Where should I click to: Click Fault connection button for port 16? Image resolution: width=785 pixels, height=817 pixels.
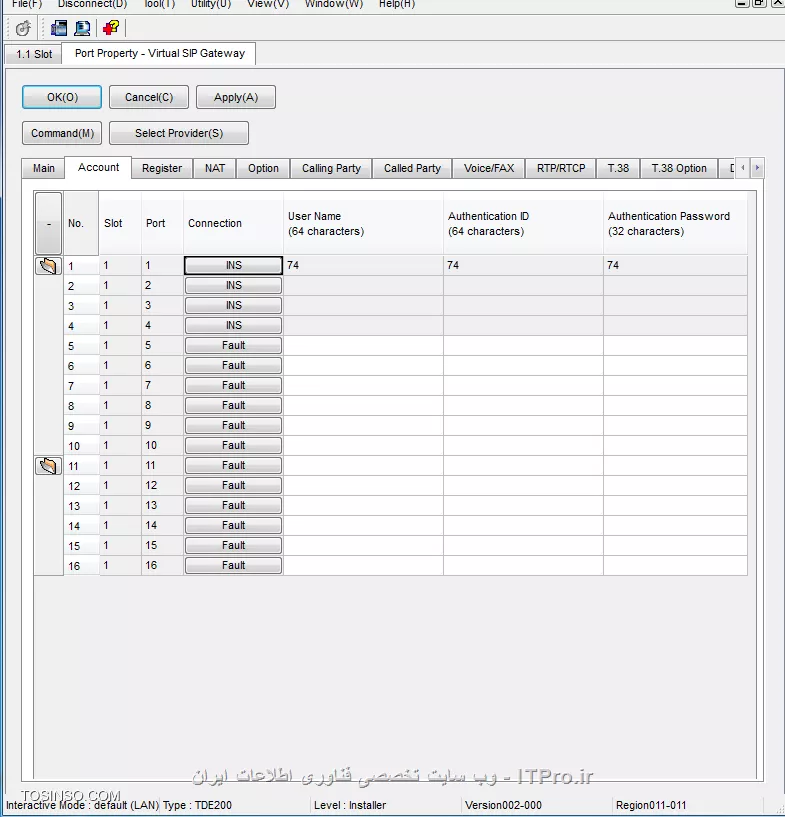(x=233, y=565)
